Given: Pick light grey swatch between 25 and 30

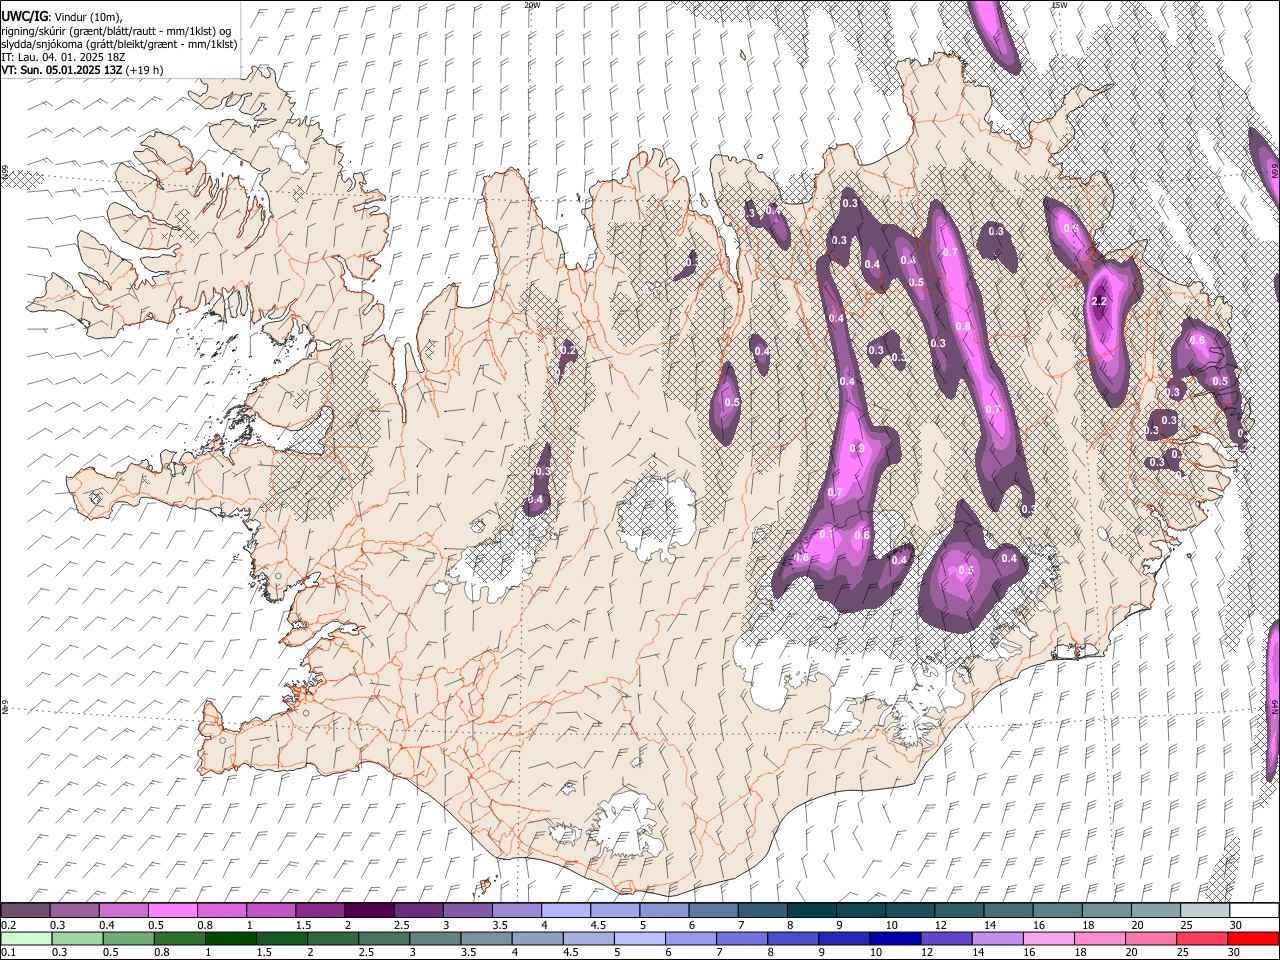Looking at the screenshot, I should [x=1205, y=910].
